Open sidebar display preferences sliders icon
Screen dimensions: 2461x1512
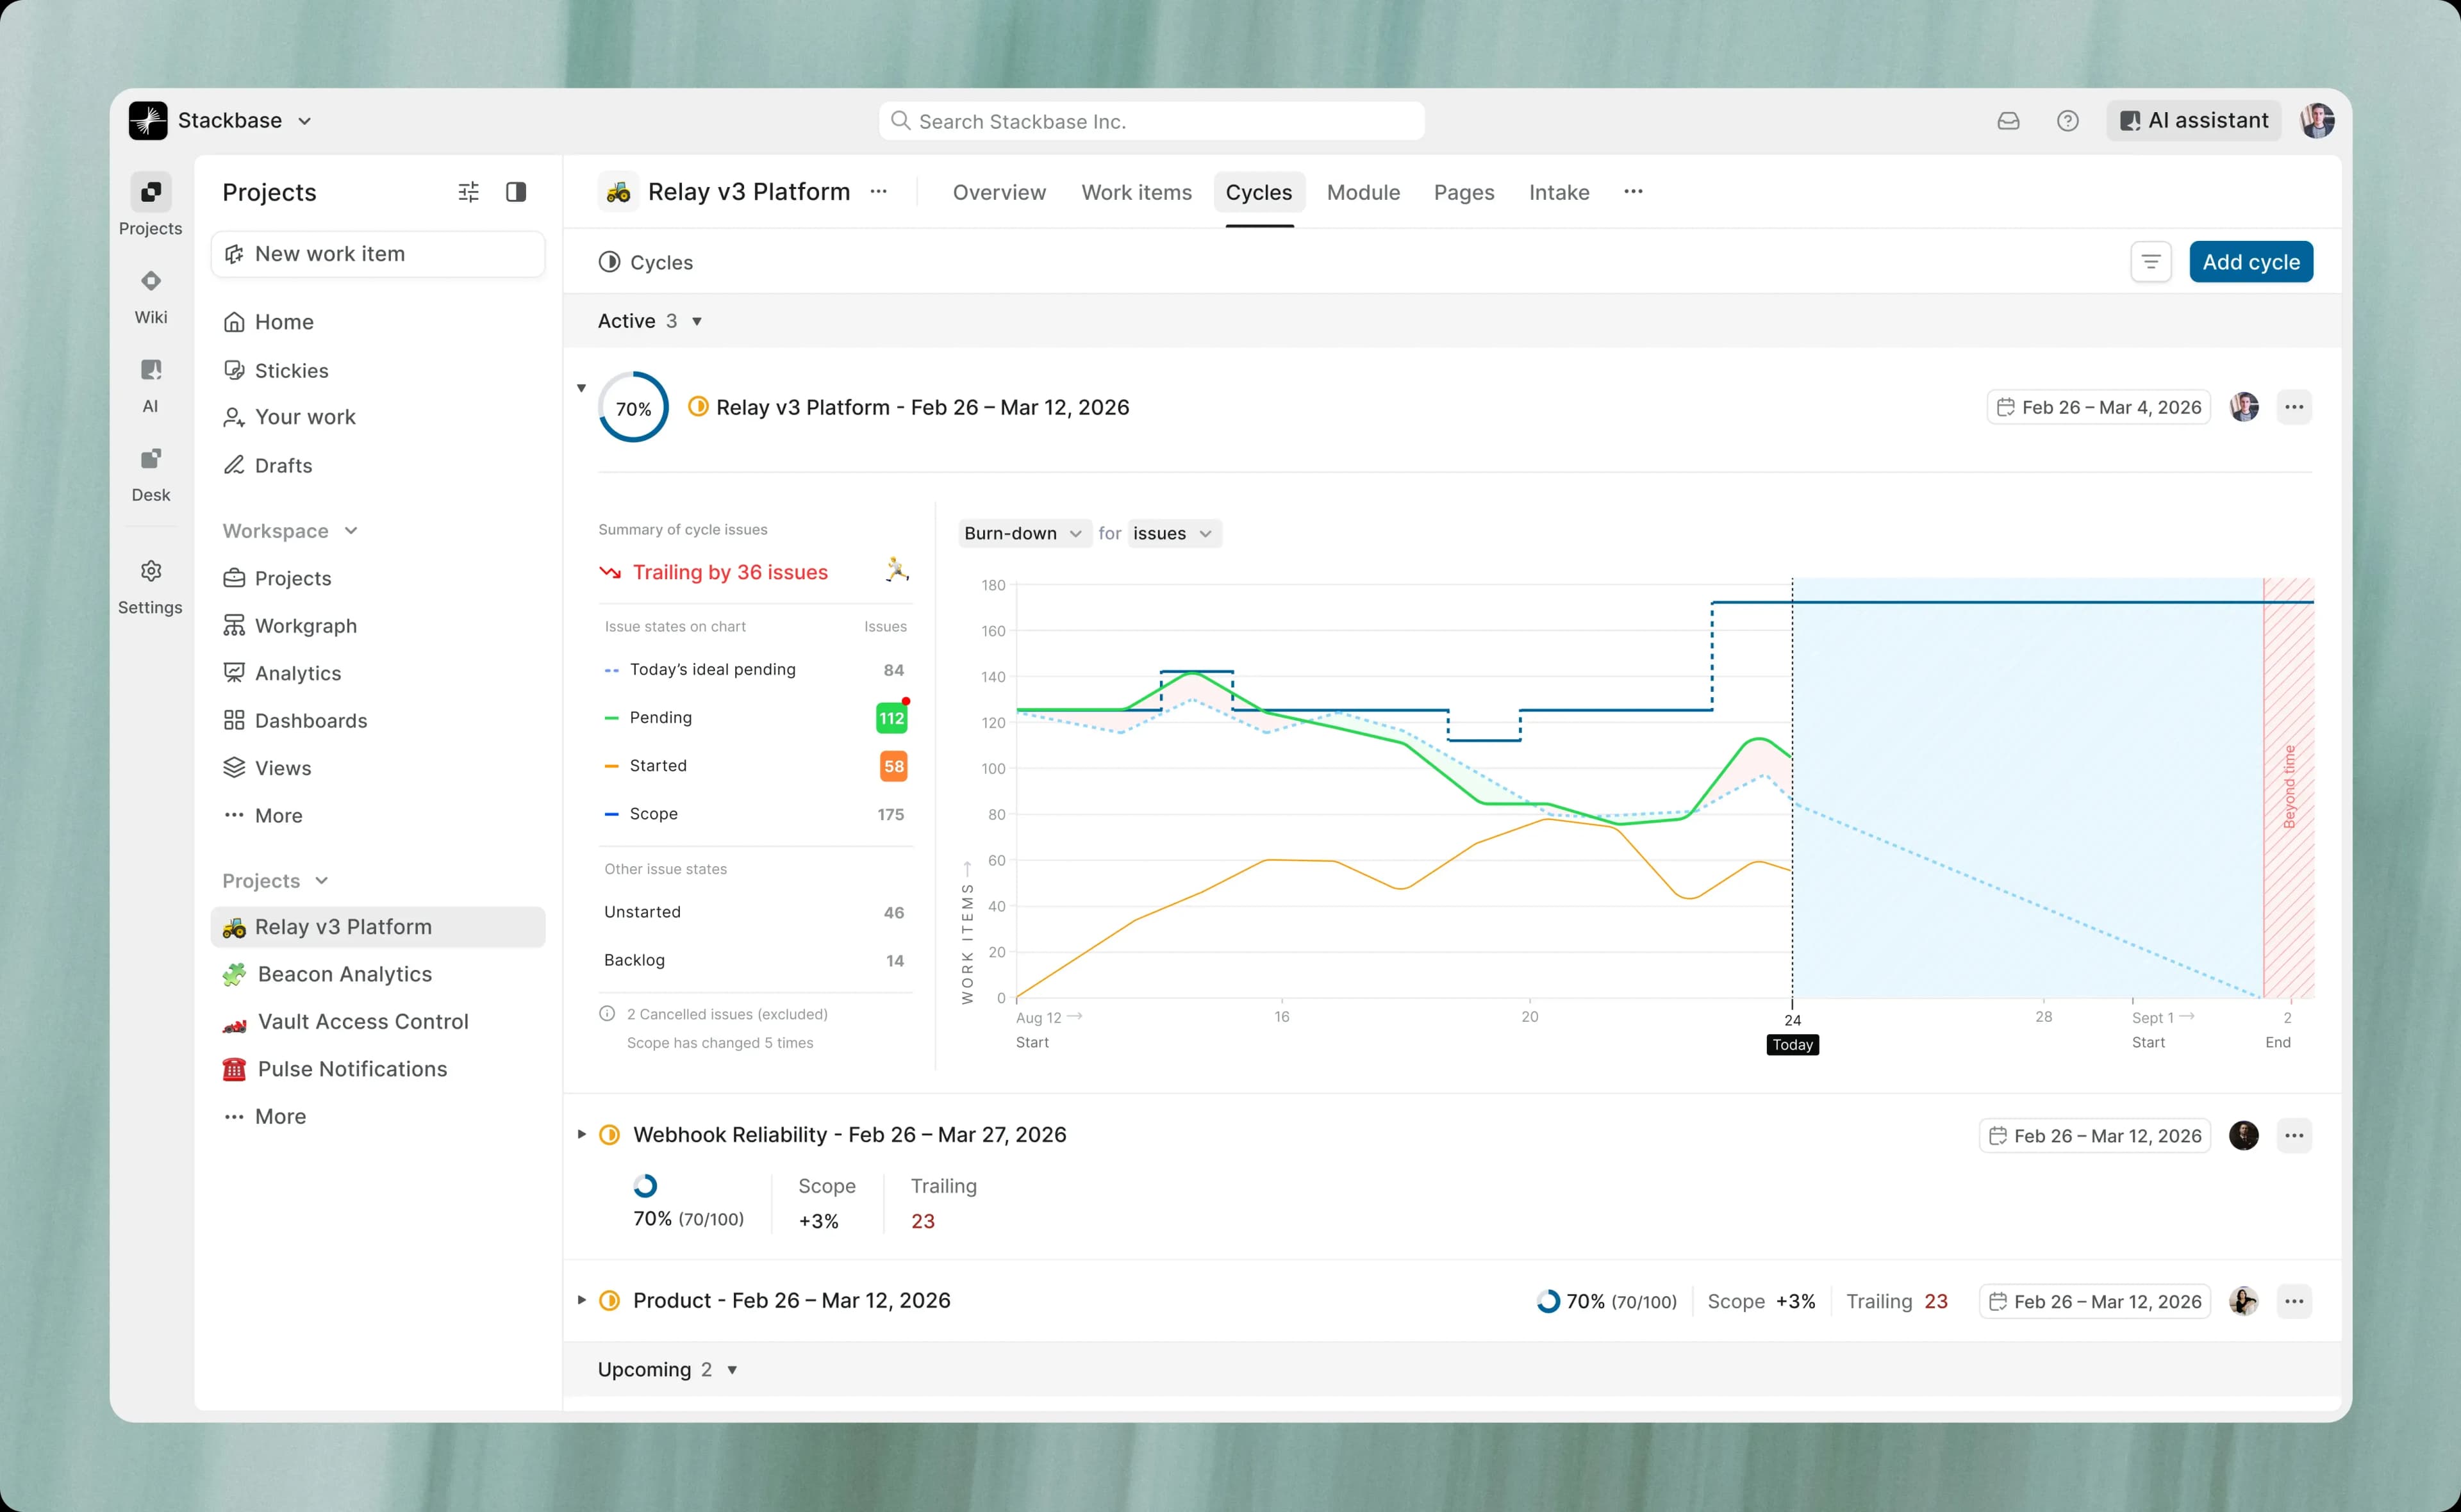click(468, 192)
